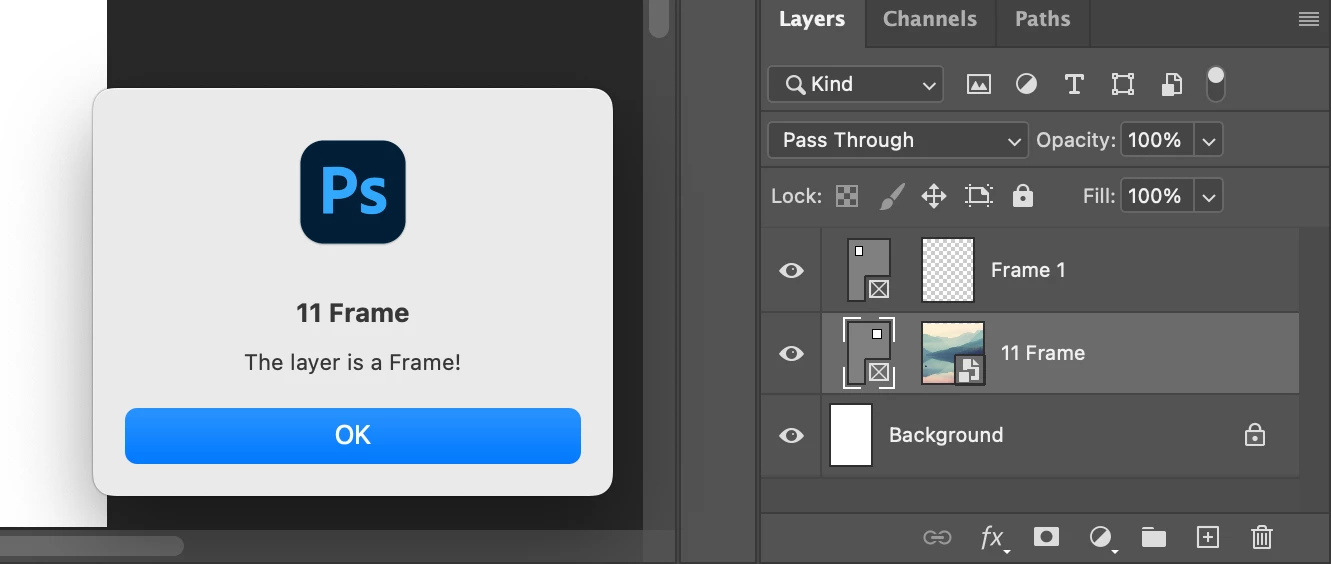Open the Kind filter dropdown
Image resolution: width=1331 pixels, height=564 pixels.
point(855,85)
